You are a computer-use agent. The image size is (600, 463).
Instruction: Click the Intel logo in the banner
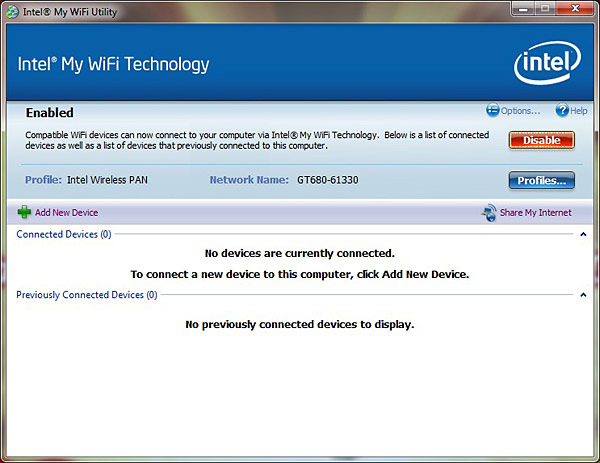click(x=544, y=65)
